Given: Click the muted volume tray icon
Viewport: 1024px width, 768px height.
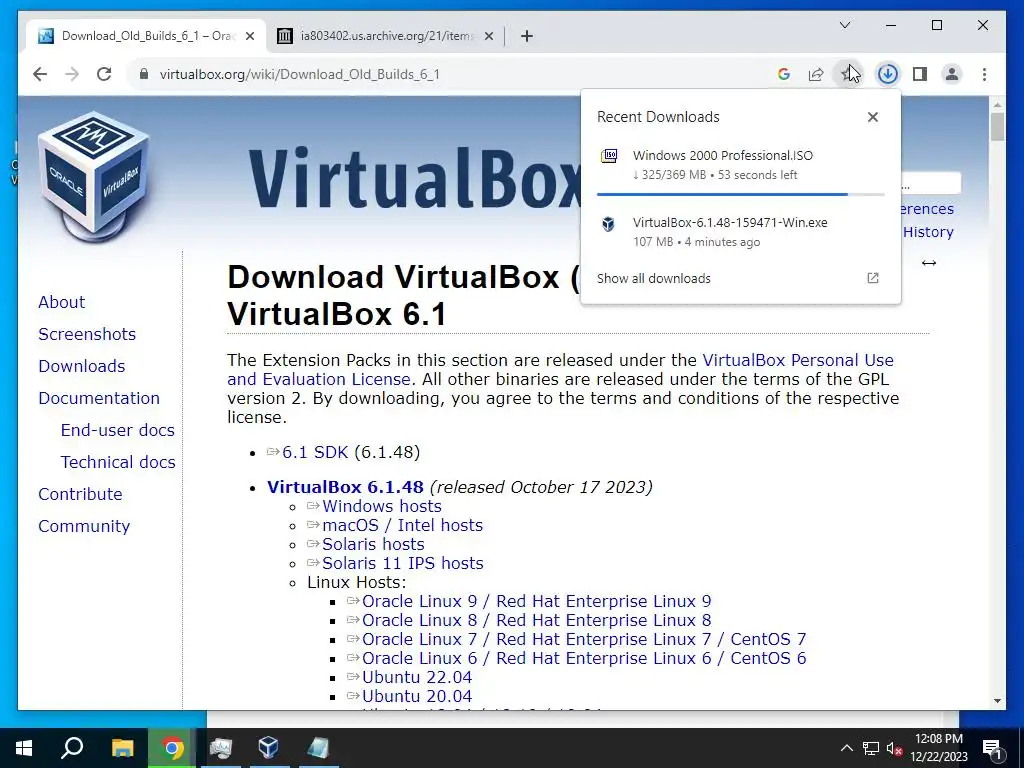Looking at the screenshot, I should pyautogui.click(x=895, y=748).
